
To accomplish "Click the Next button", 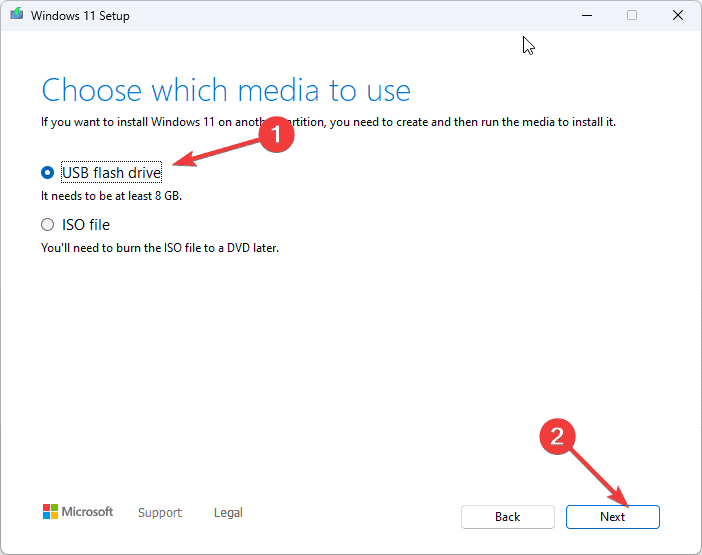I will (x=612, y=517).
